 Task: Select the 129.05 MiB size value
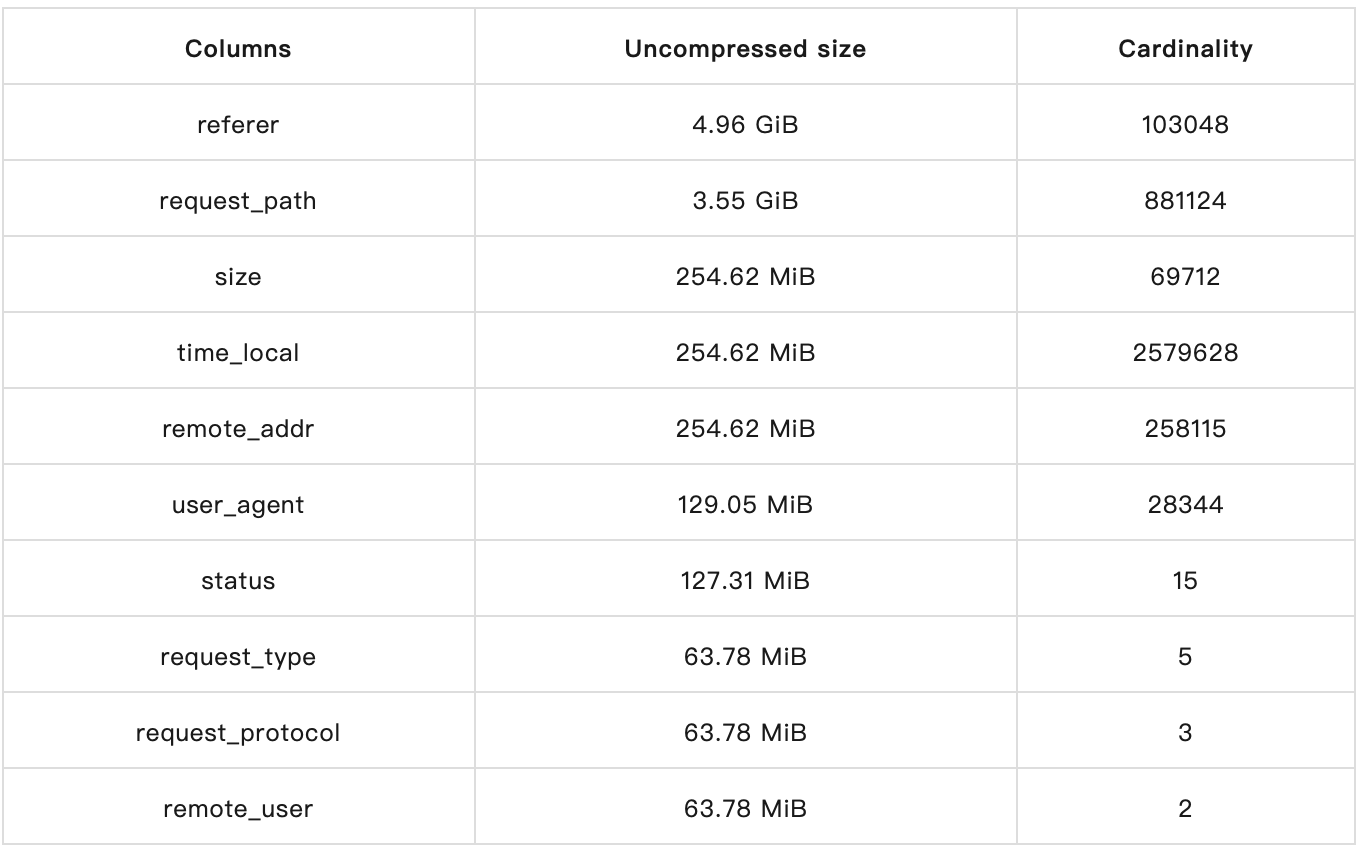pyautogui.click(x=745, y=505)
